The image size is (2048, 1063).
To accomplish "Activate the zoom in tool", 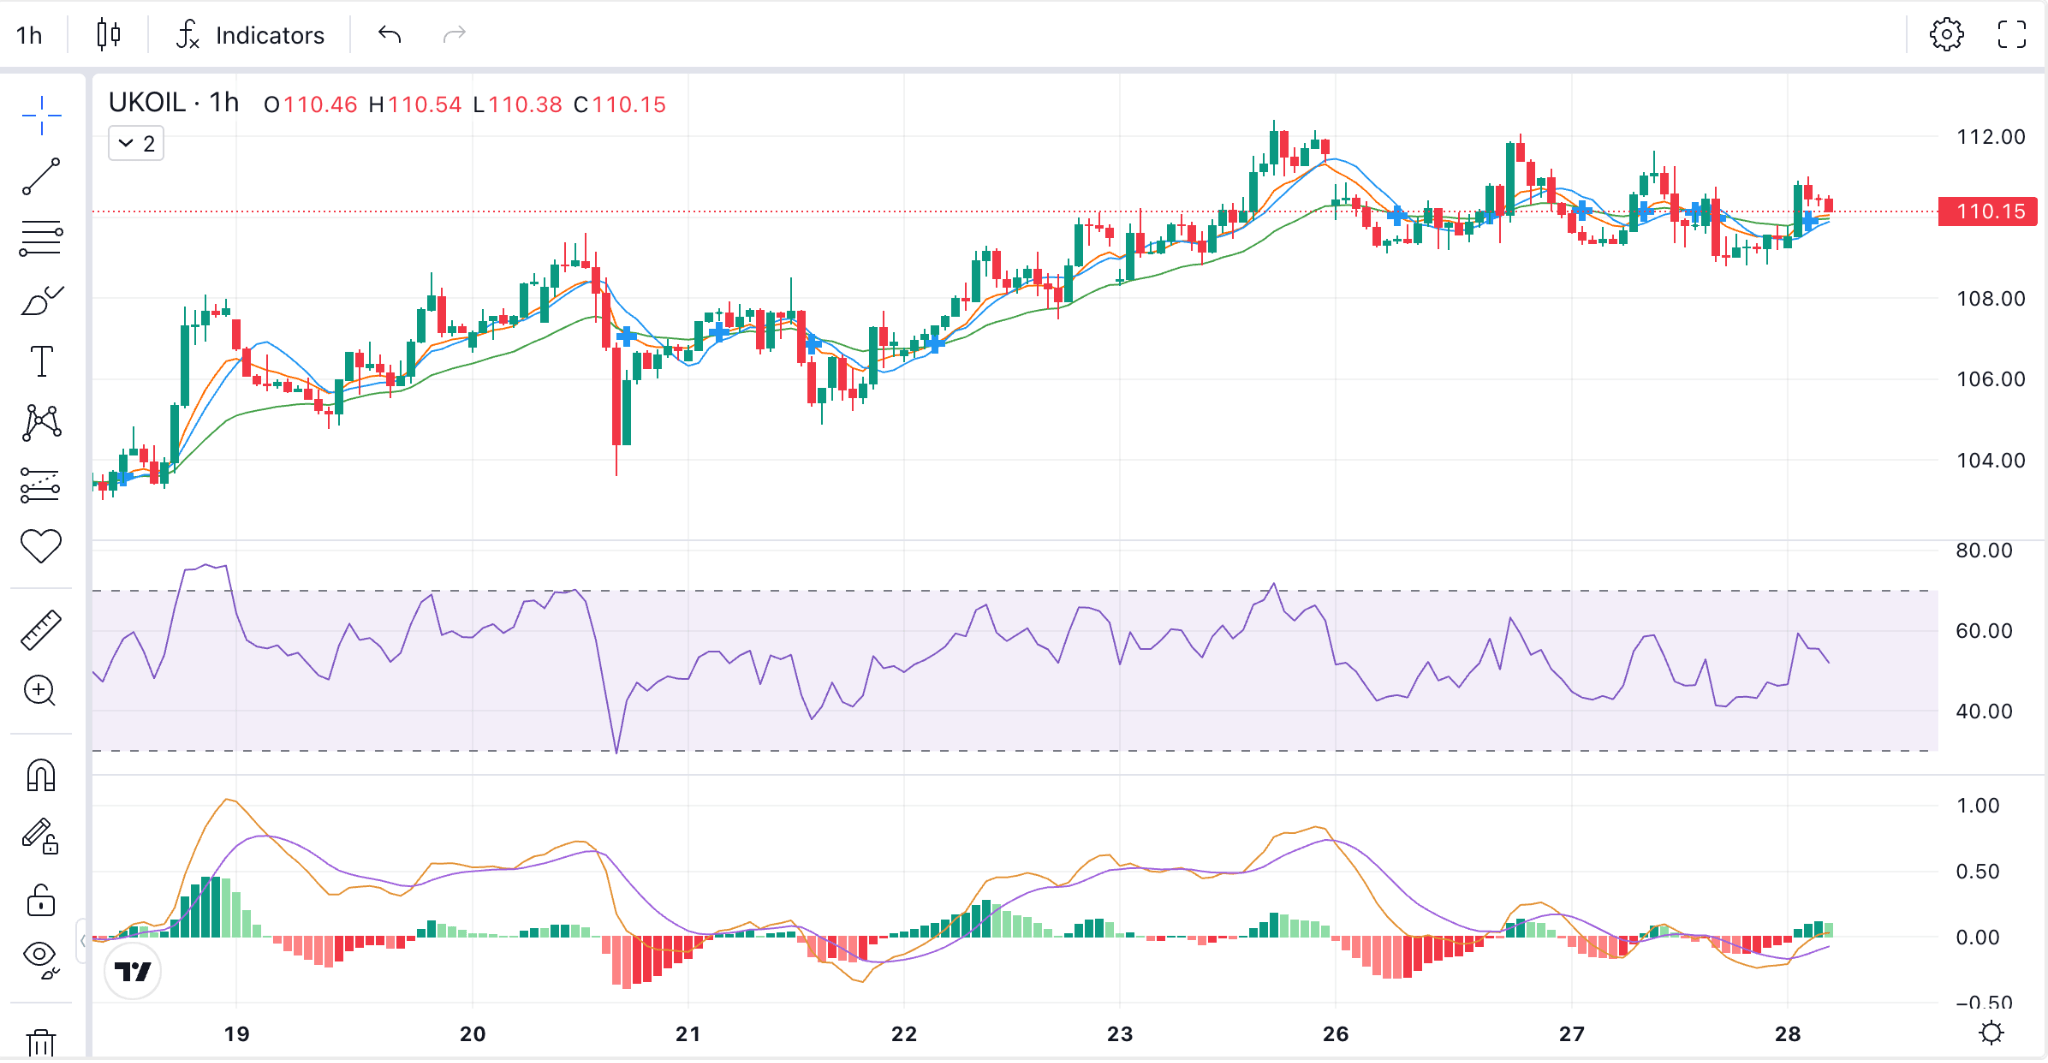I will pyautogui.click(x=40, y=691).
